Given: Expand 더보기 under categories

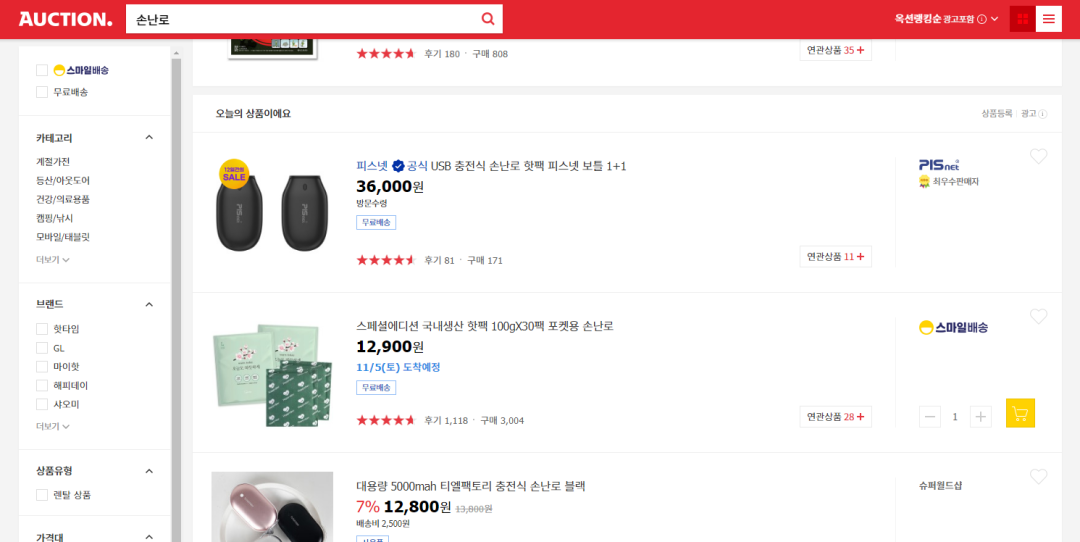Looking at the screenshot, I should click(53, 260).
